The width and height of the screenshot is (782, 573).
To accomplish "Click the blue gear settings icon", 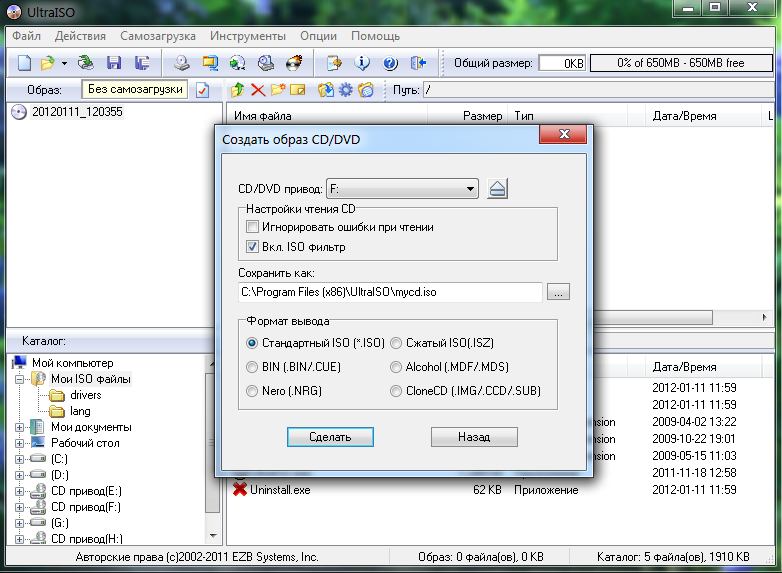I will [346, 90].
